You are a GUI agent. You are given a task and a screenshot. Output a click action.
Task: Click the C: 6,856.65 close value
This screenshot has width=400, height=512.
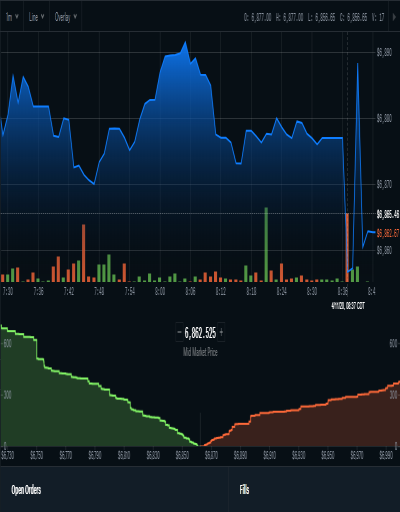point(353,17)
